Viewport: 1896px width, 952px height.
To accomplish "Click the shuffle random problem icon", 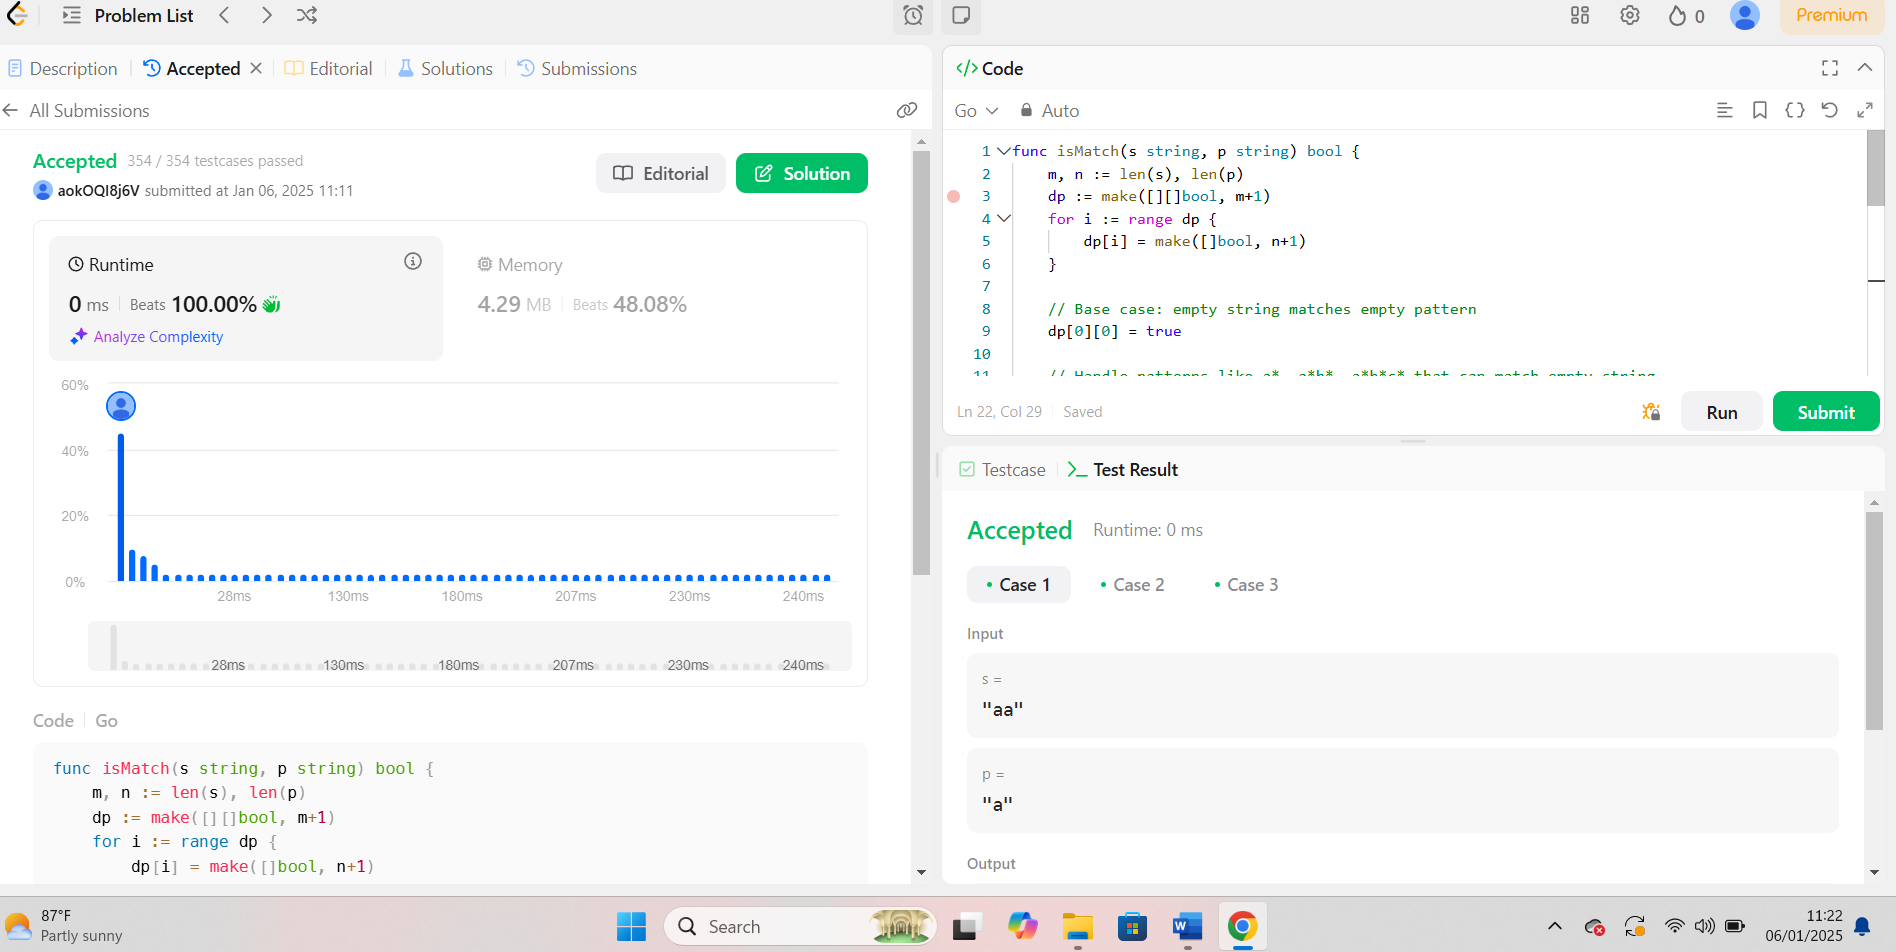I will pos(307,15).
